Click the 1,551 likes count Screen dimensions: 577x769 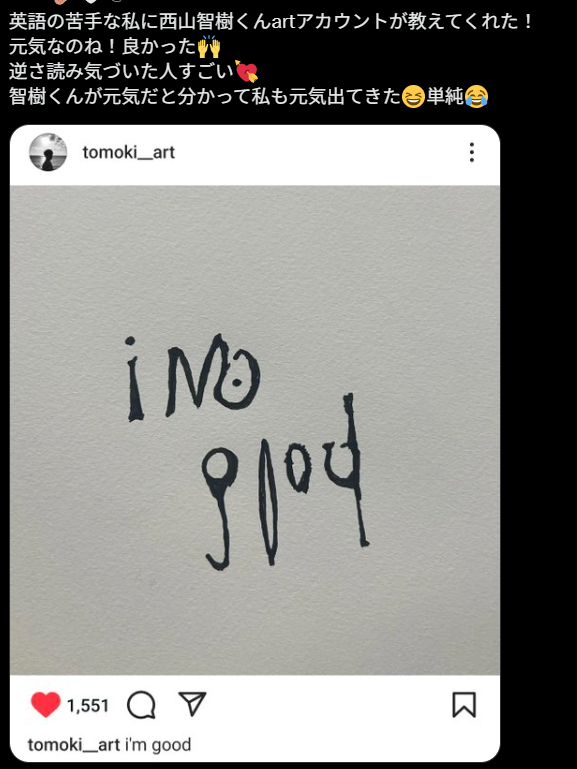pos(88,706)
